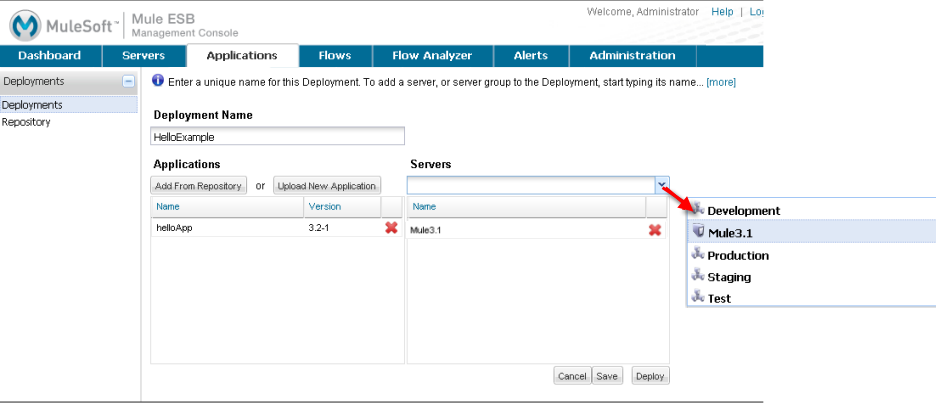Click Upload New Application button
The height and width of the screenshot is (403, 936).
(327, 186)
